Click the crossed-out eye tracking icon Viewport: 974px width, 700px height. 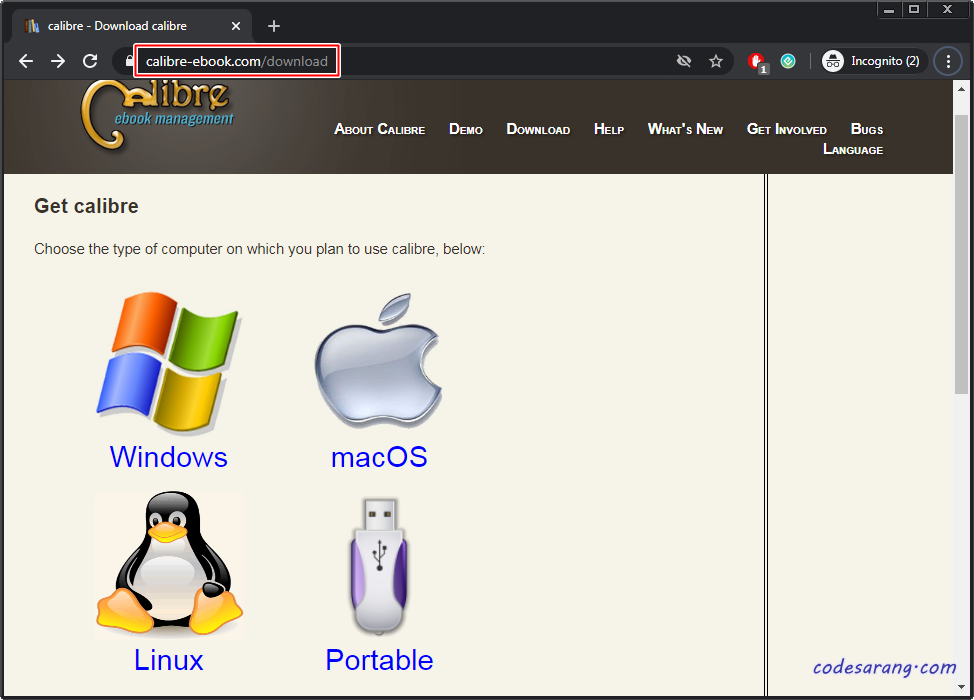tap(684, 61)
